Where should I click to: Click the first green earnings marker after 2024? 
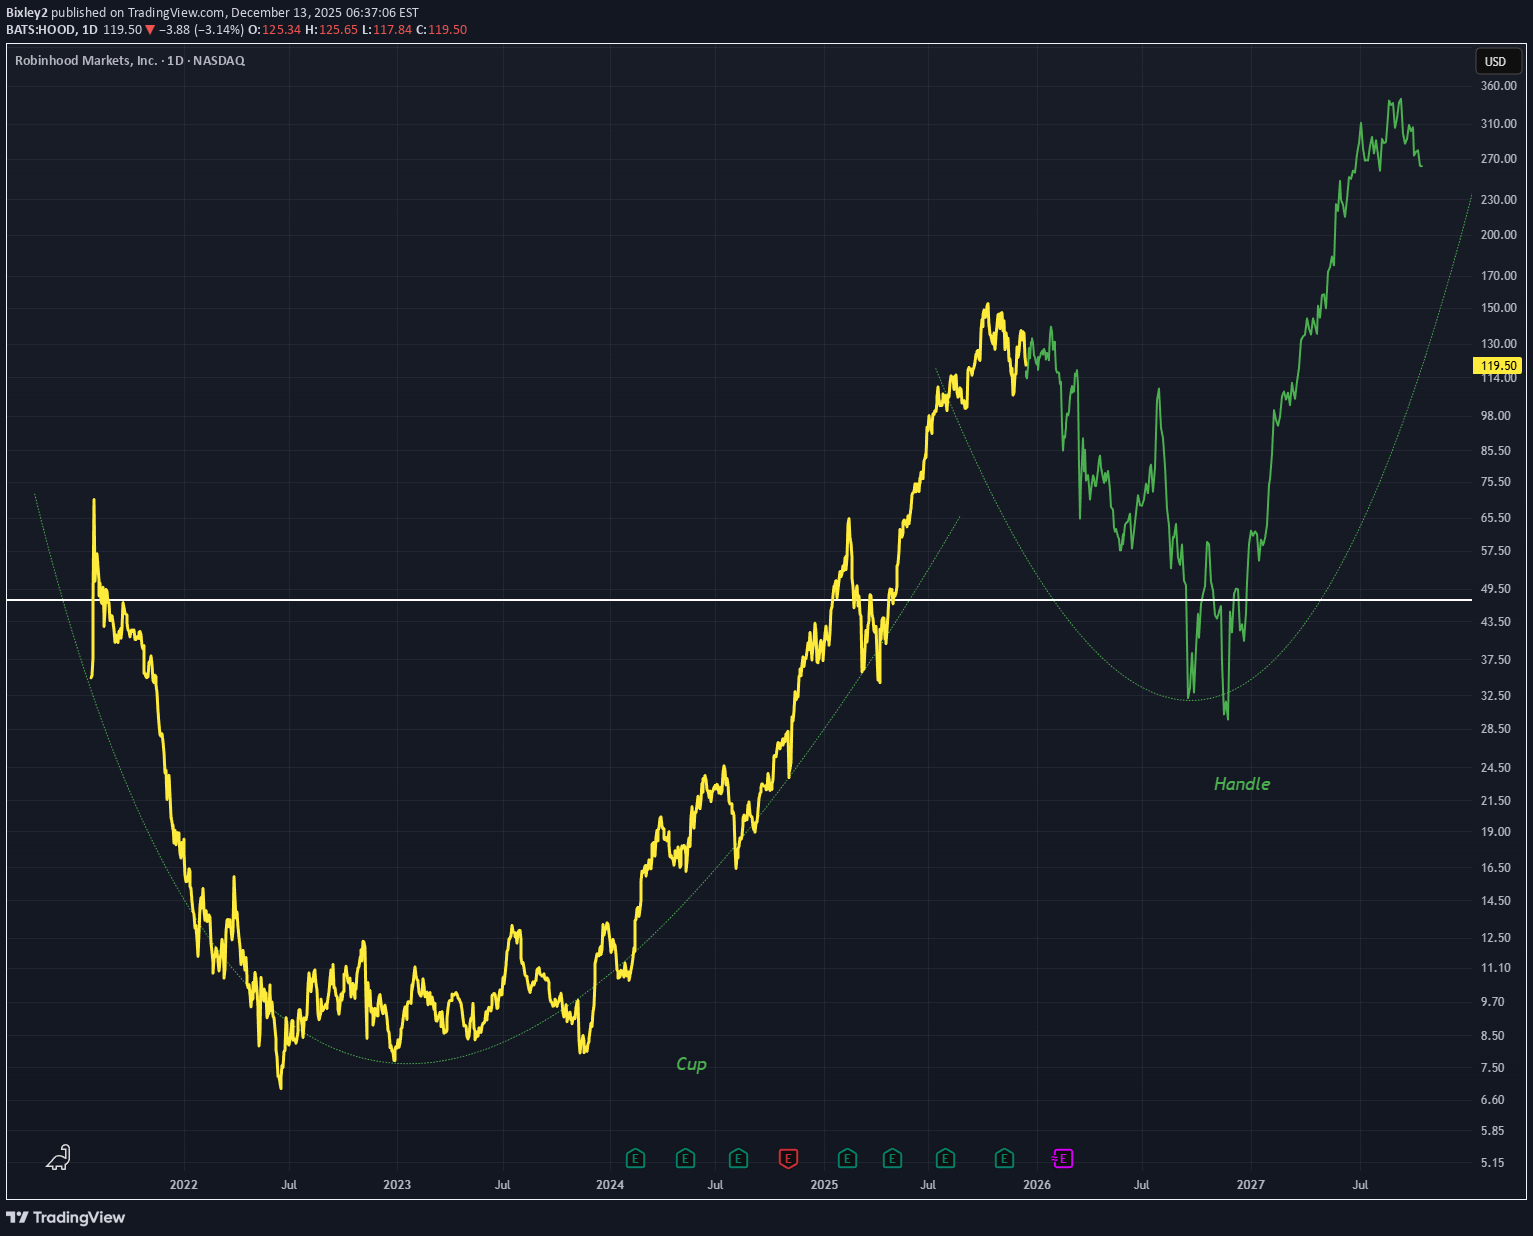[x=635, y=1159]
